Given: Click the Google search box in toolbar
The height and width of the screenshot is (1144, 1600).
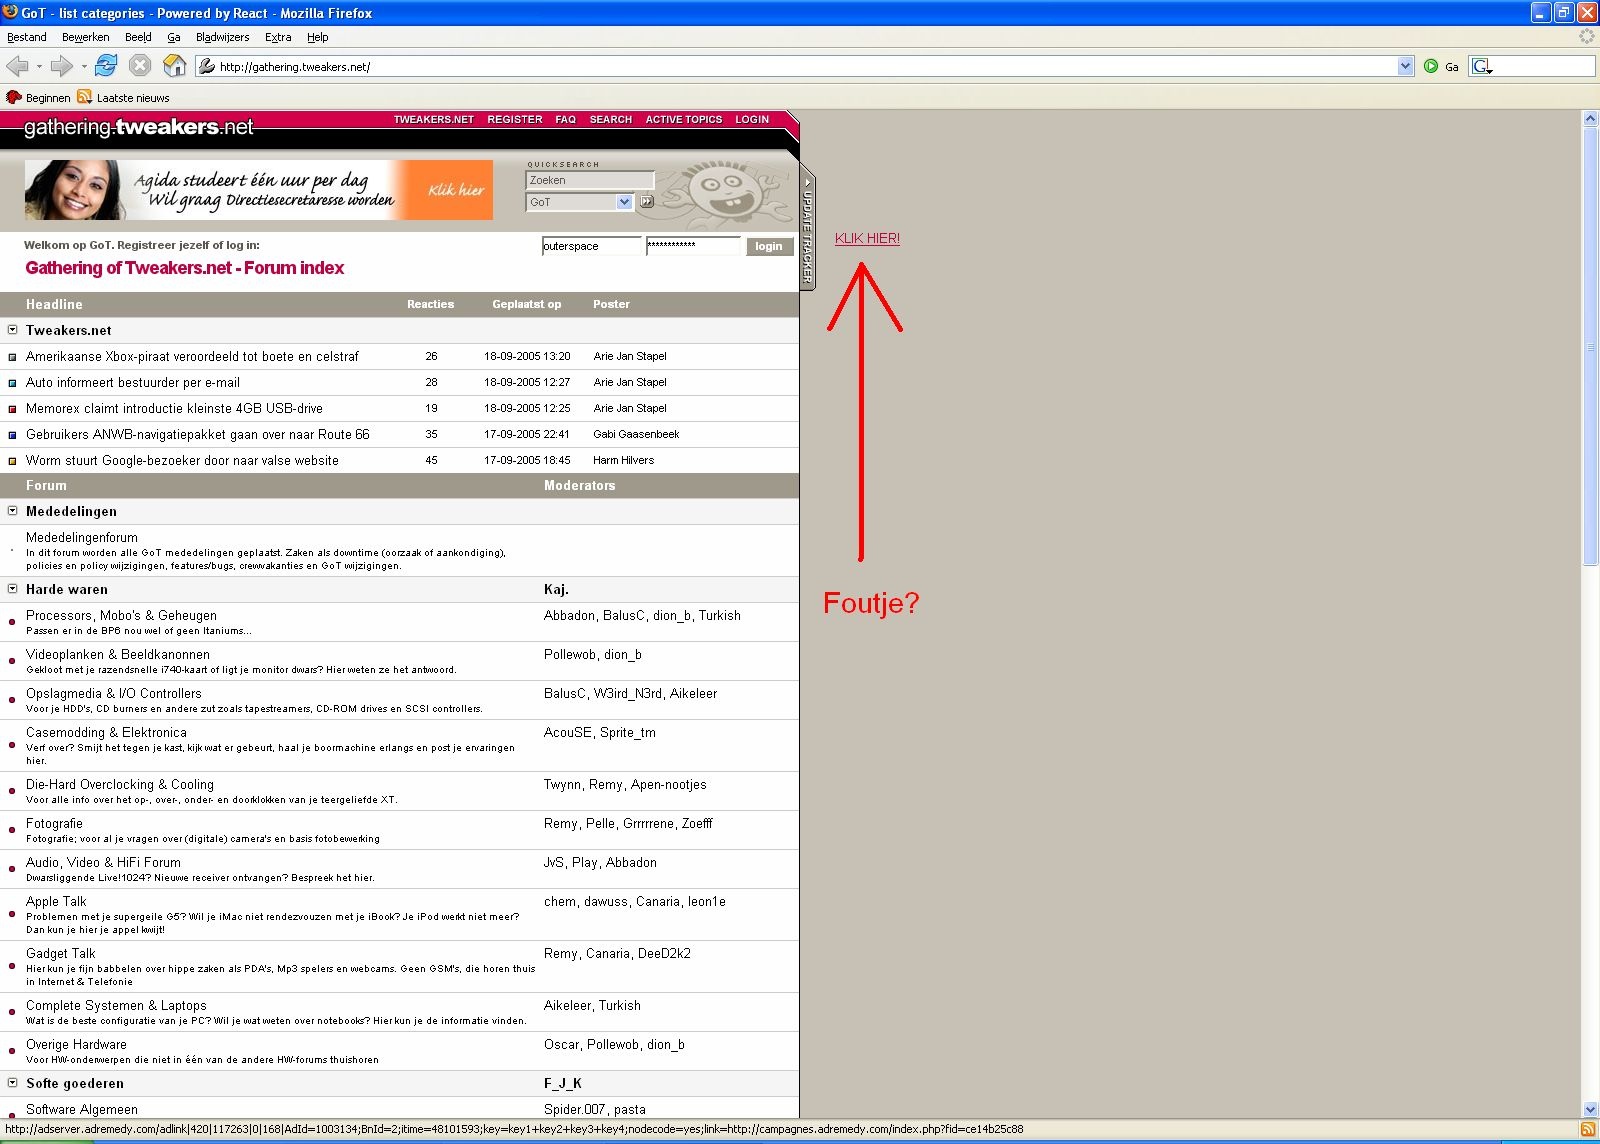Looking at the screenshot, I should pyautogui.click(x=1544, y=66).
